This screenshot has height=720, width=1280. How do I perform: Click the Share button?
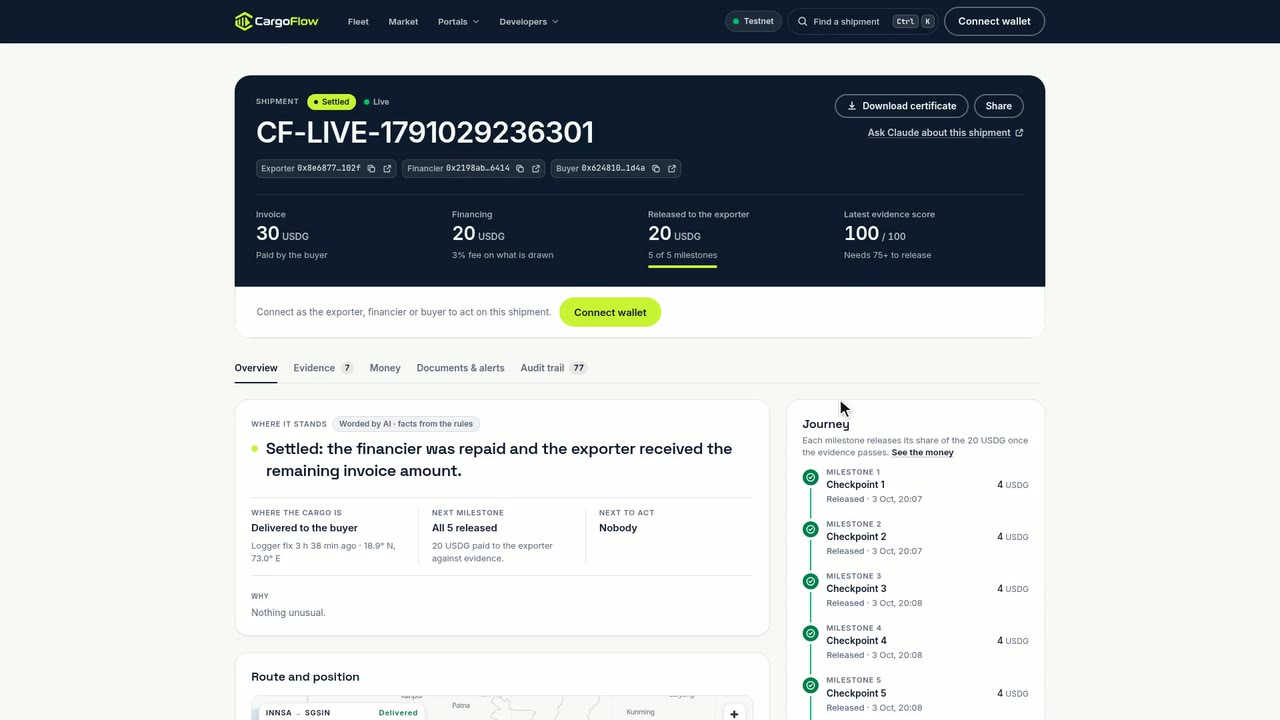pos(998,106)
